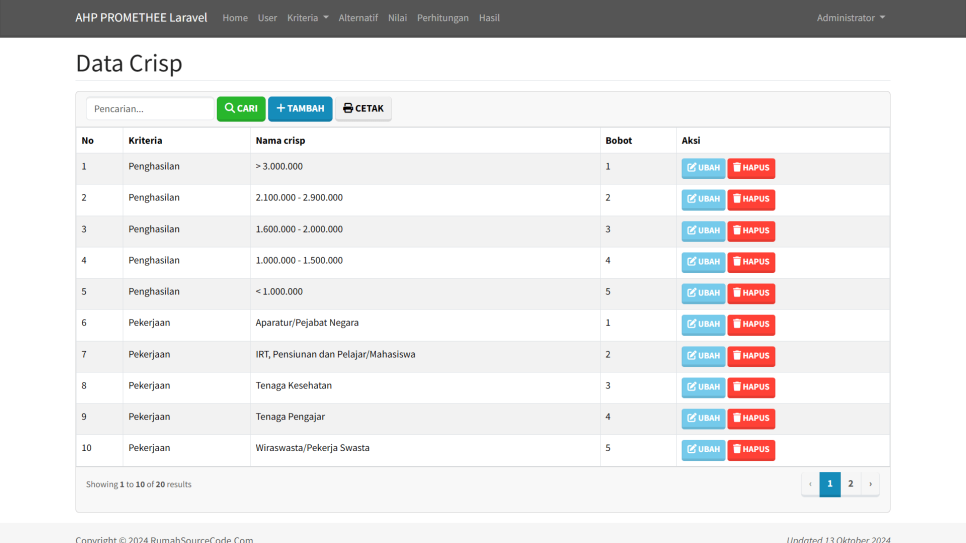Viewport: 966px width, 543px height.
Task: Open the User menu item
Action: [267, 18]
